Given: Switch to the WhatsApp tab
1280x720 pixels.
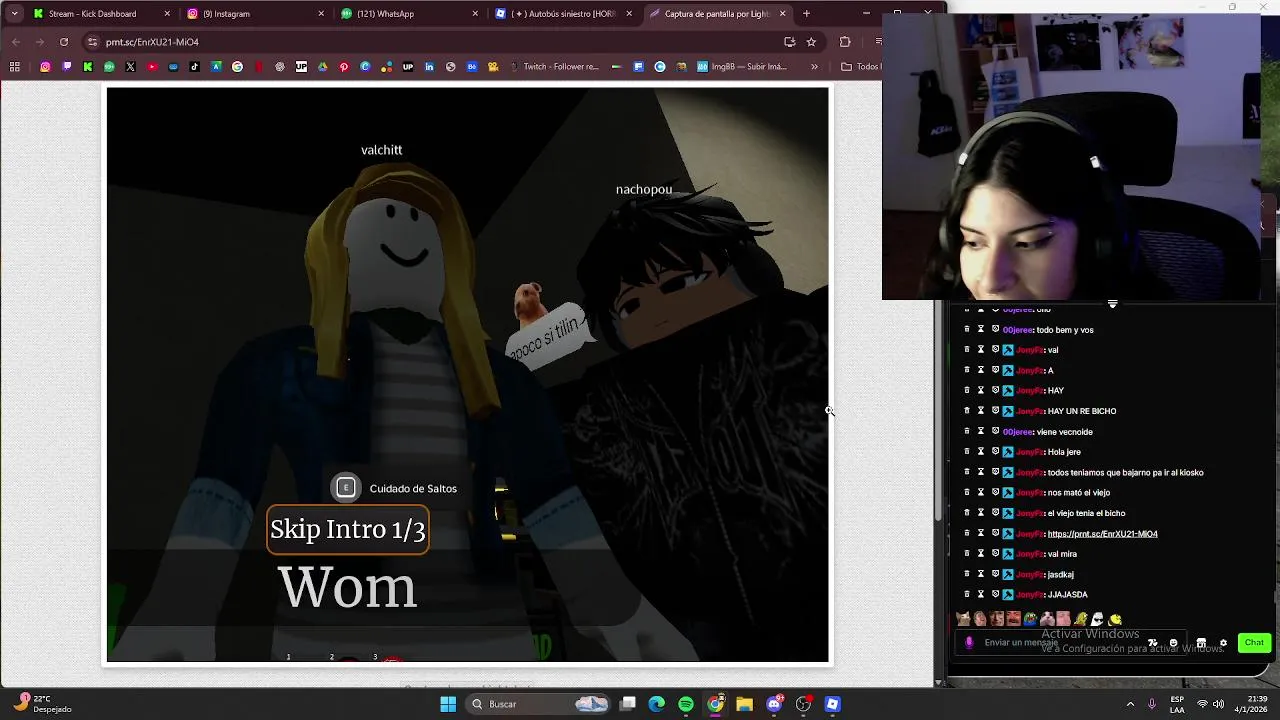Looking at the screenshot, I should click(x=410, y=14).
